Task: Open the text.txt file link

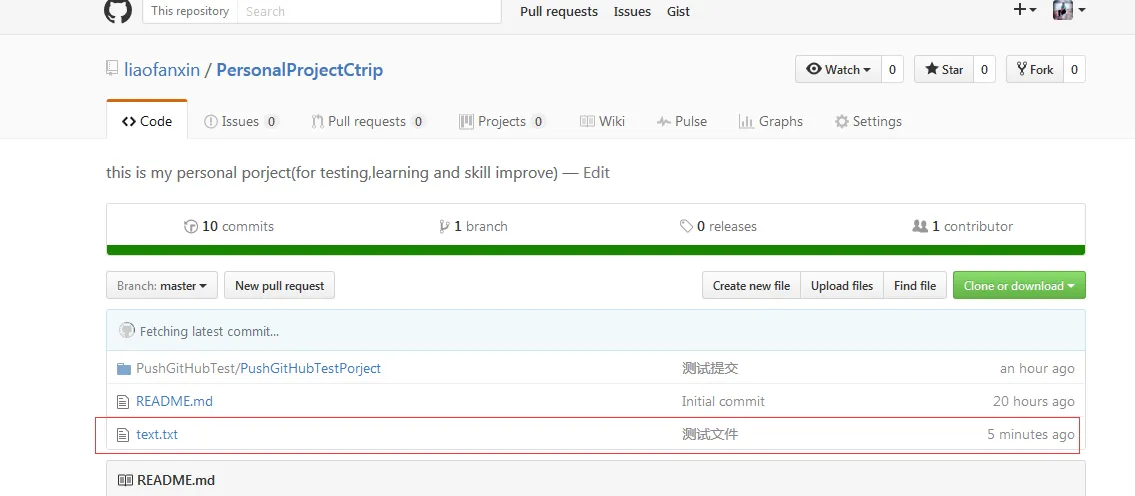Action: click(x=157, y=434)
